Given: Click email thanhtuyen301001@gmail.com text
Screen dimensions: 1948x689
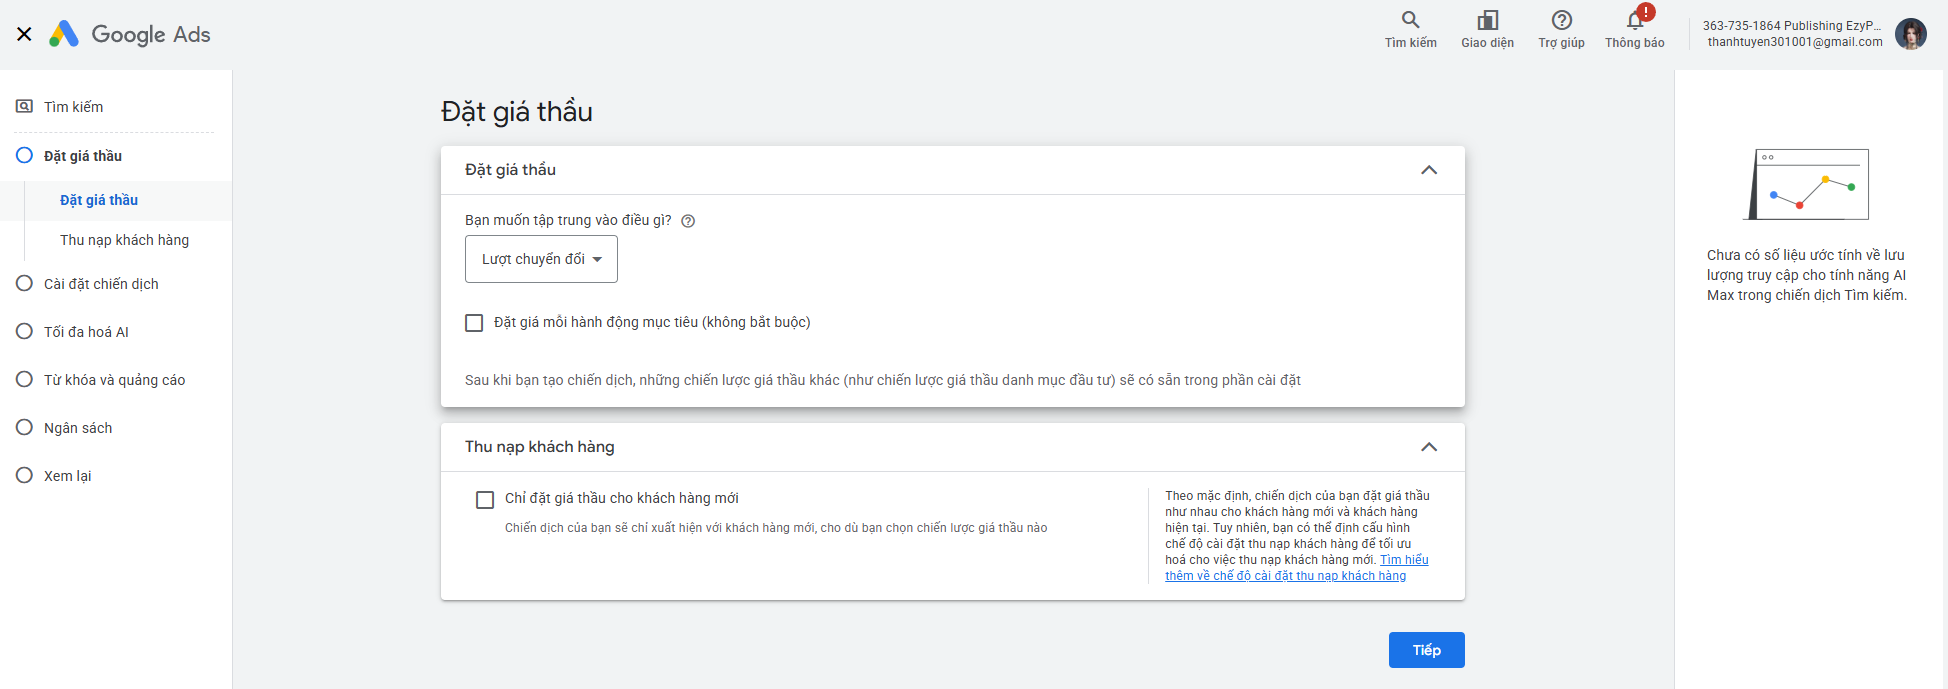Looking at the screenshot, I should click(x=1795, y=42).
